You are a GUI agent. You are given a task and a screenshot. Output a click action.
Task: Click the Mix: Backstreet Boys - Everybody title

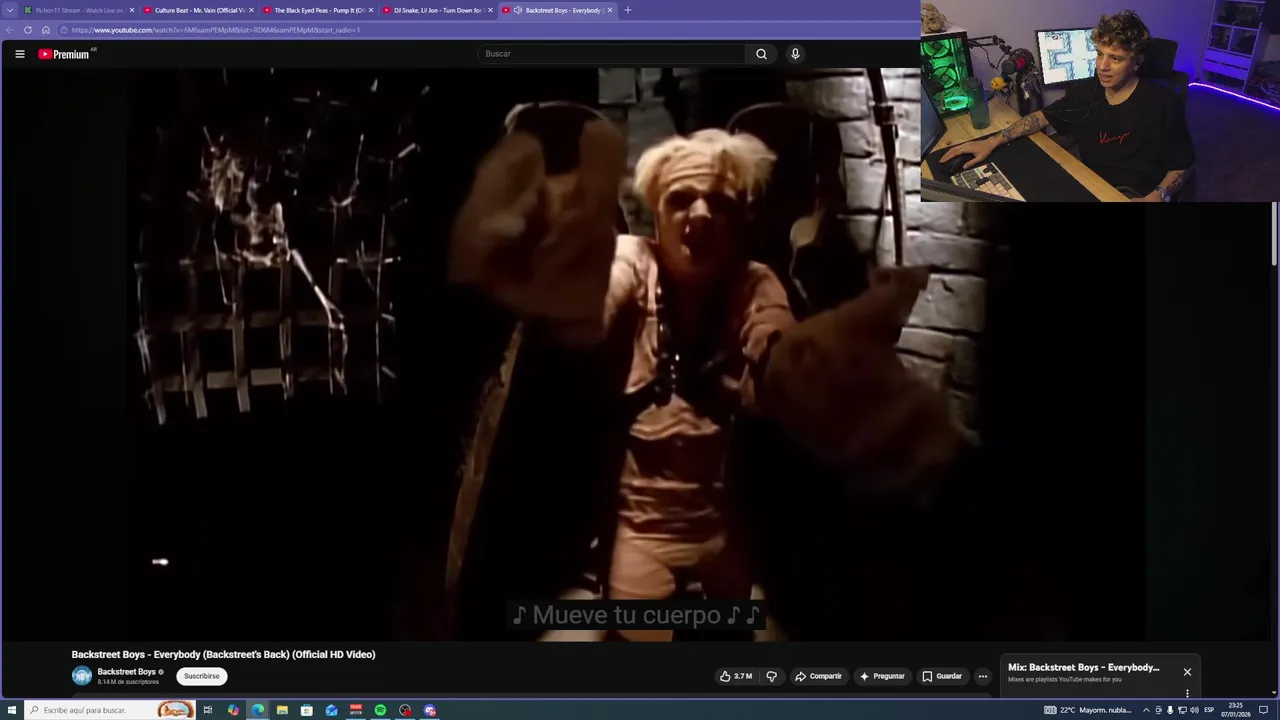tap(1084, 667)
